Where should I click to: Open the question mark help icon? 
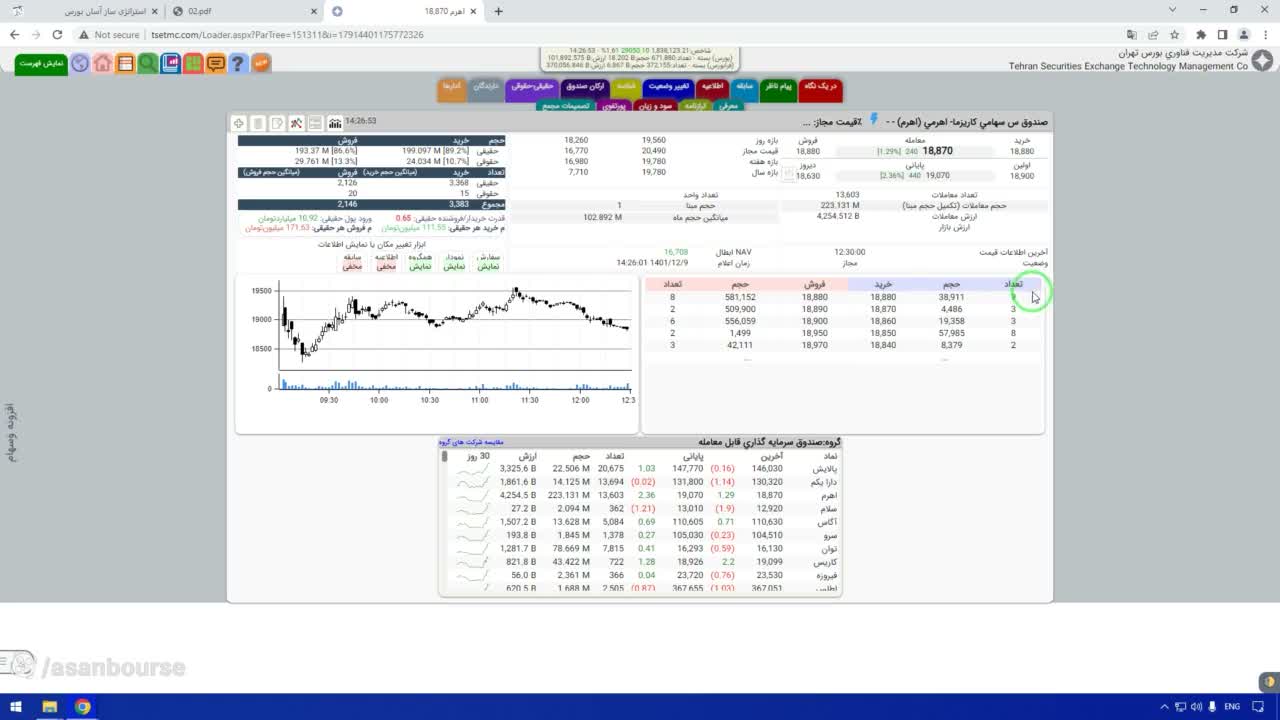point(238,63)
